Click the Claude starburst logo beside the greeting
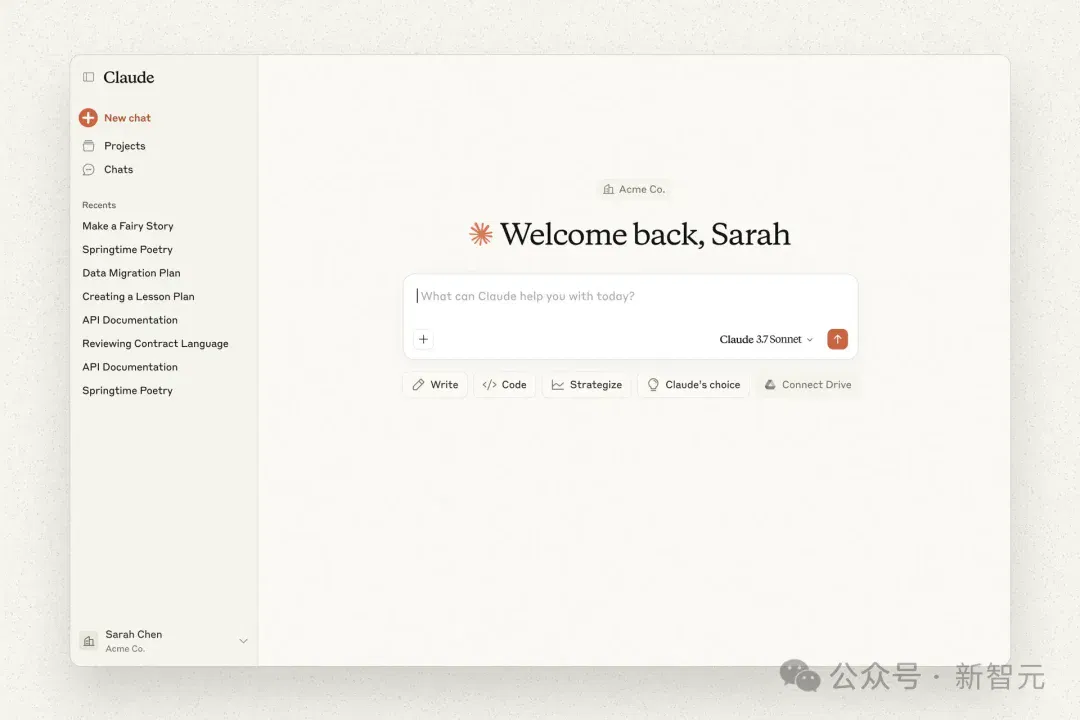The width and height of the screenshot is (1080, 720). point(481,234)
